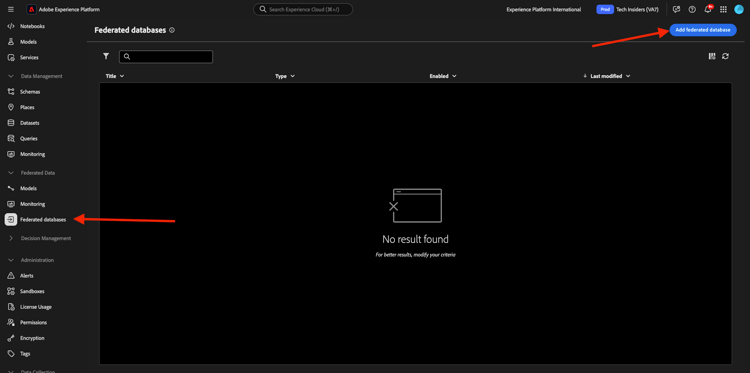The image size is (750, 373).
Task: Select Federated databases in the sidebar
Action: point(43,219)
